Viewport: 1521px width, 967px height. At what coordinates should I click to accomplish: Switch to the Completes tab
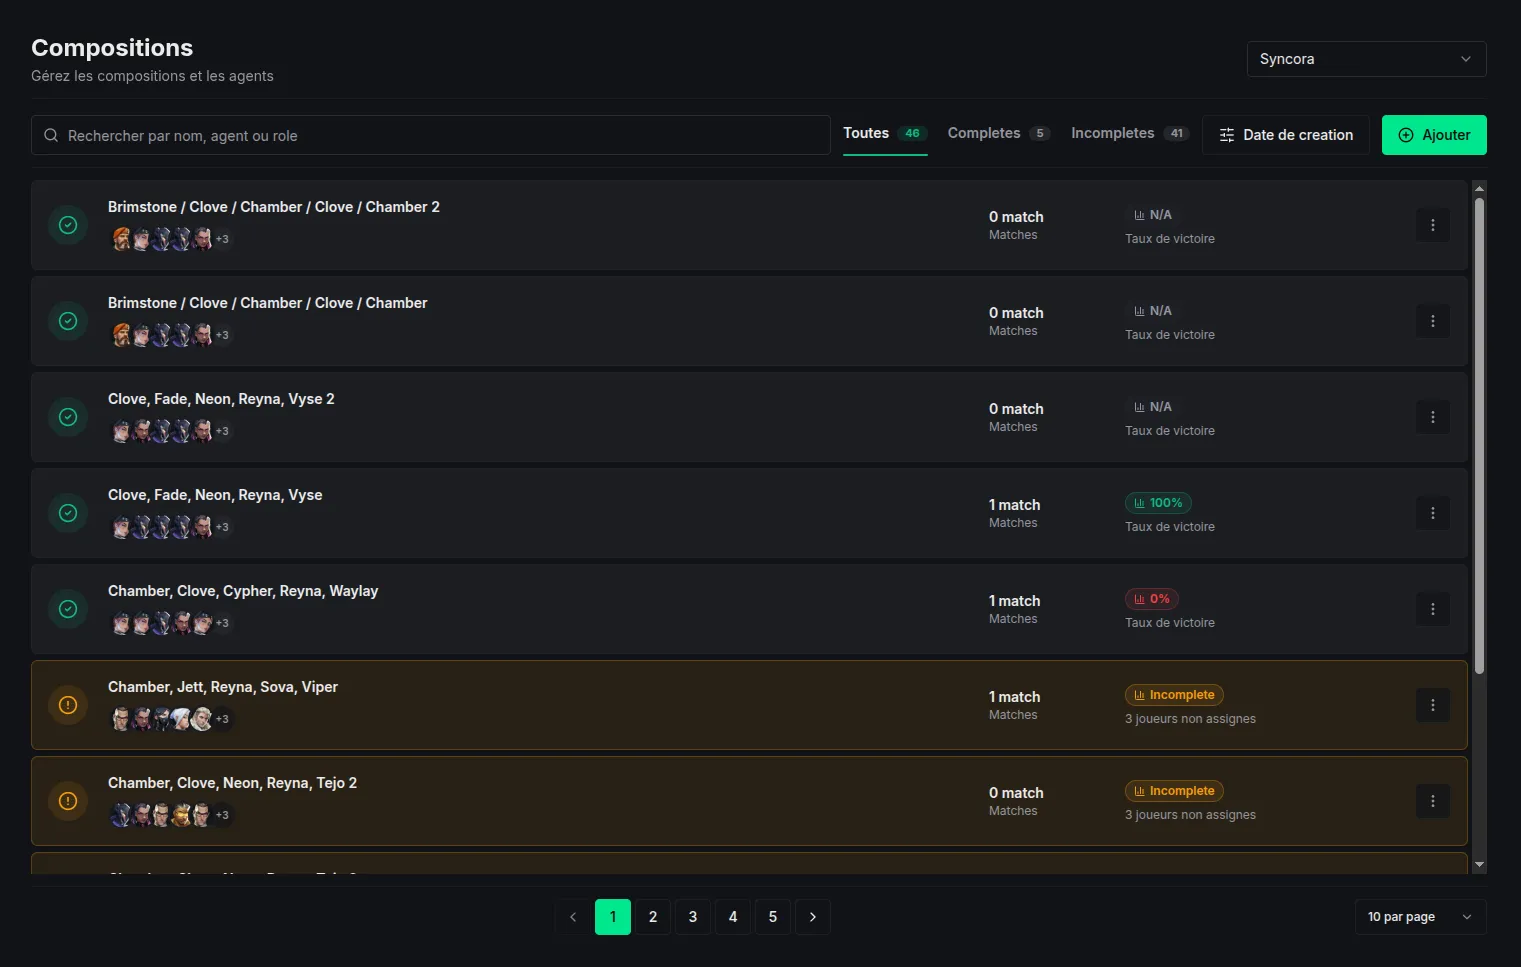[x=999, y=134]
